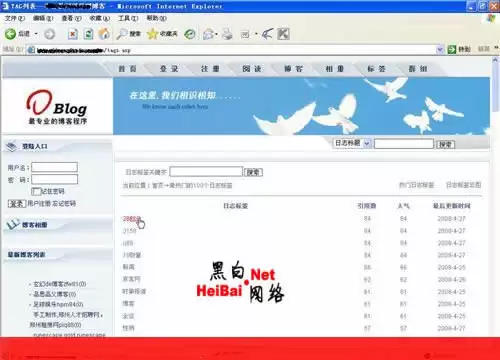This screenshot has height=360, width=500.
Task: Click the address bar URL text
Action: point(83,50)
